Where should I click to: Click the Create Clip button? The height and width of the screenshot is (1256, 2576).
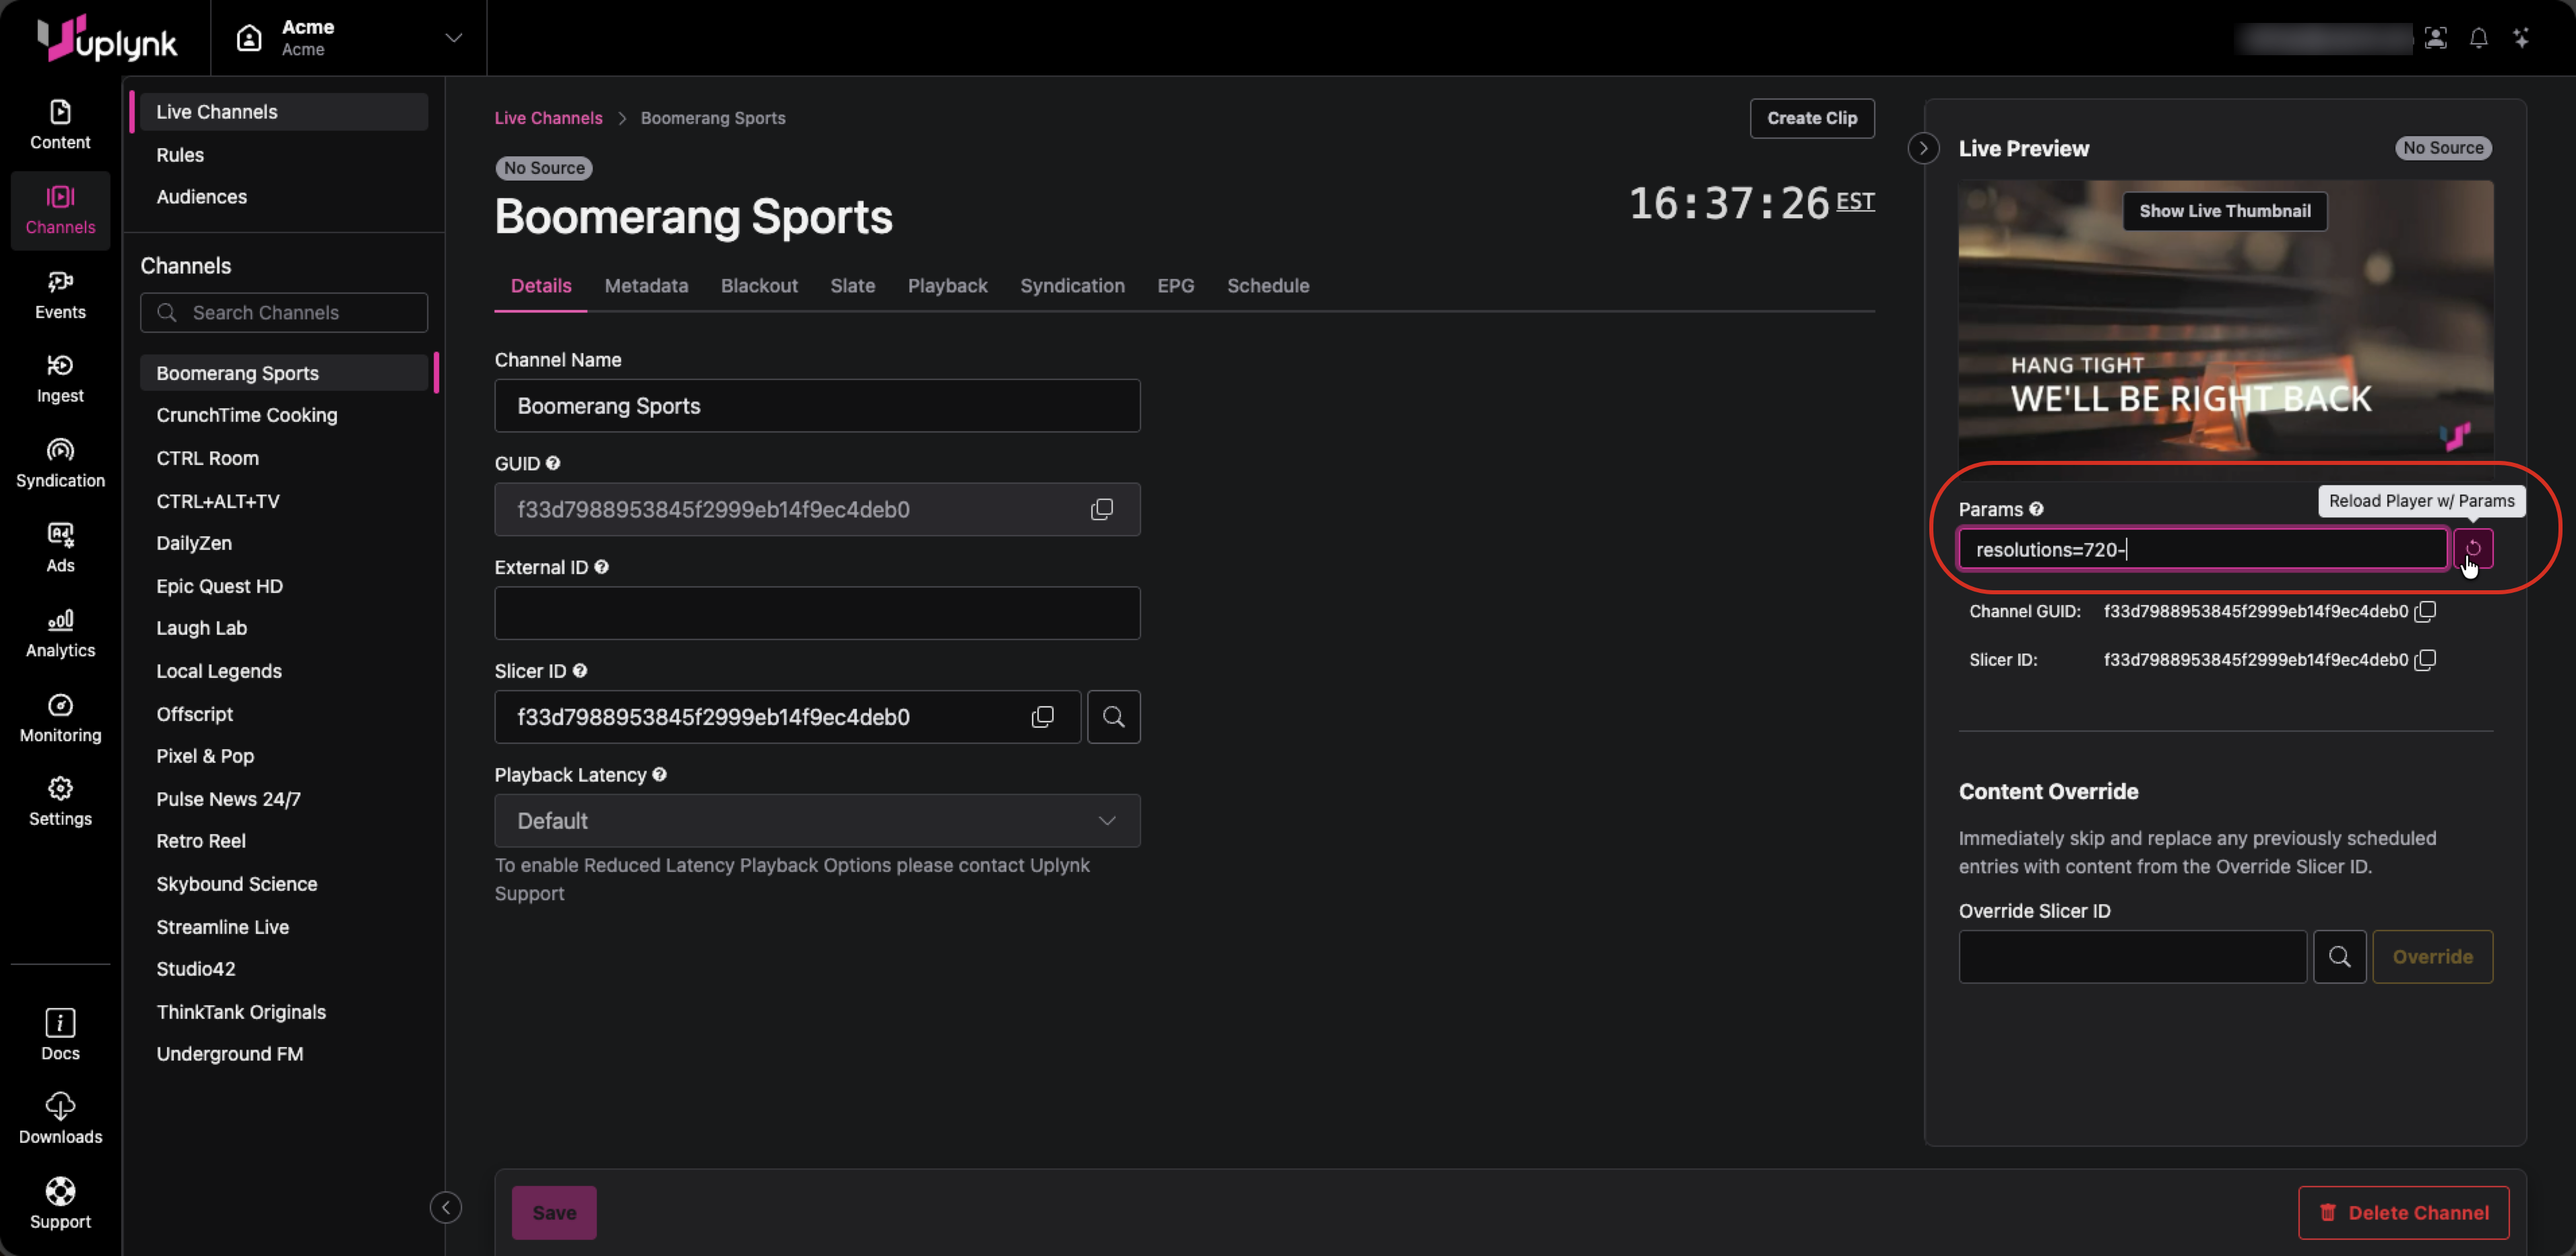pyautogui.click(x=1811, y=118)
